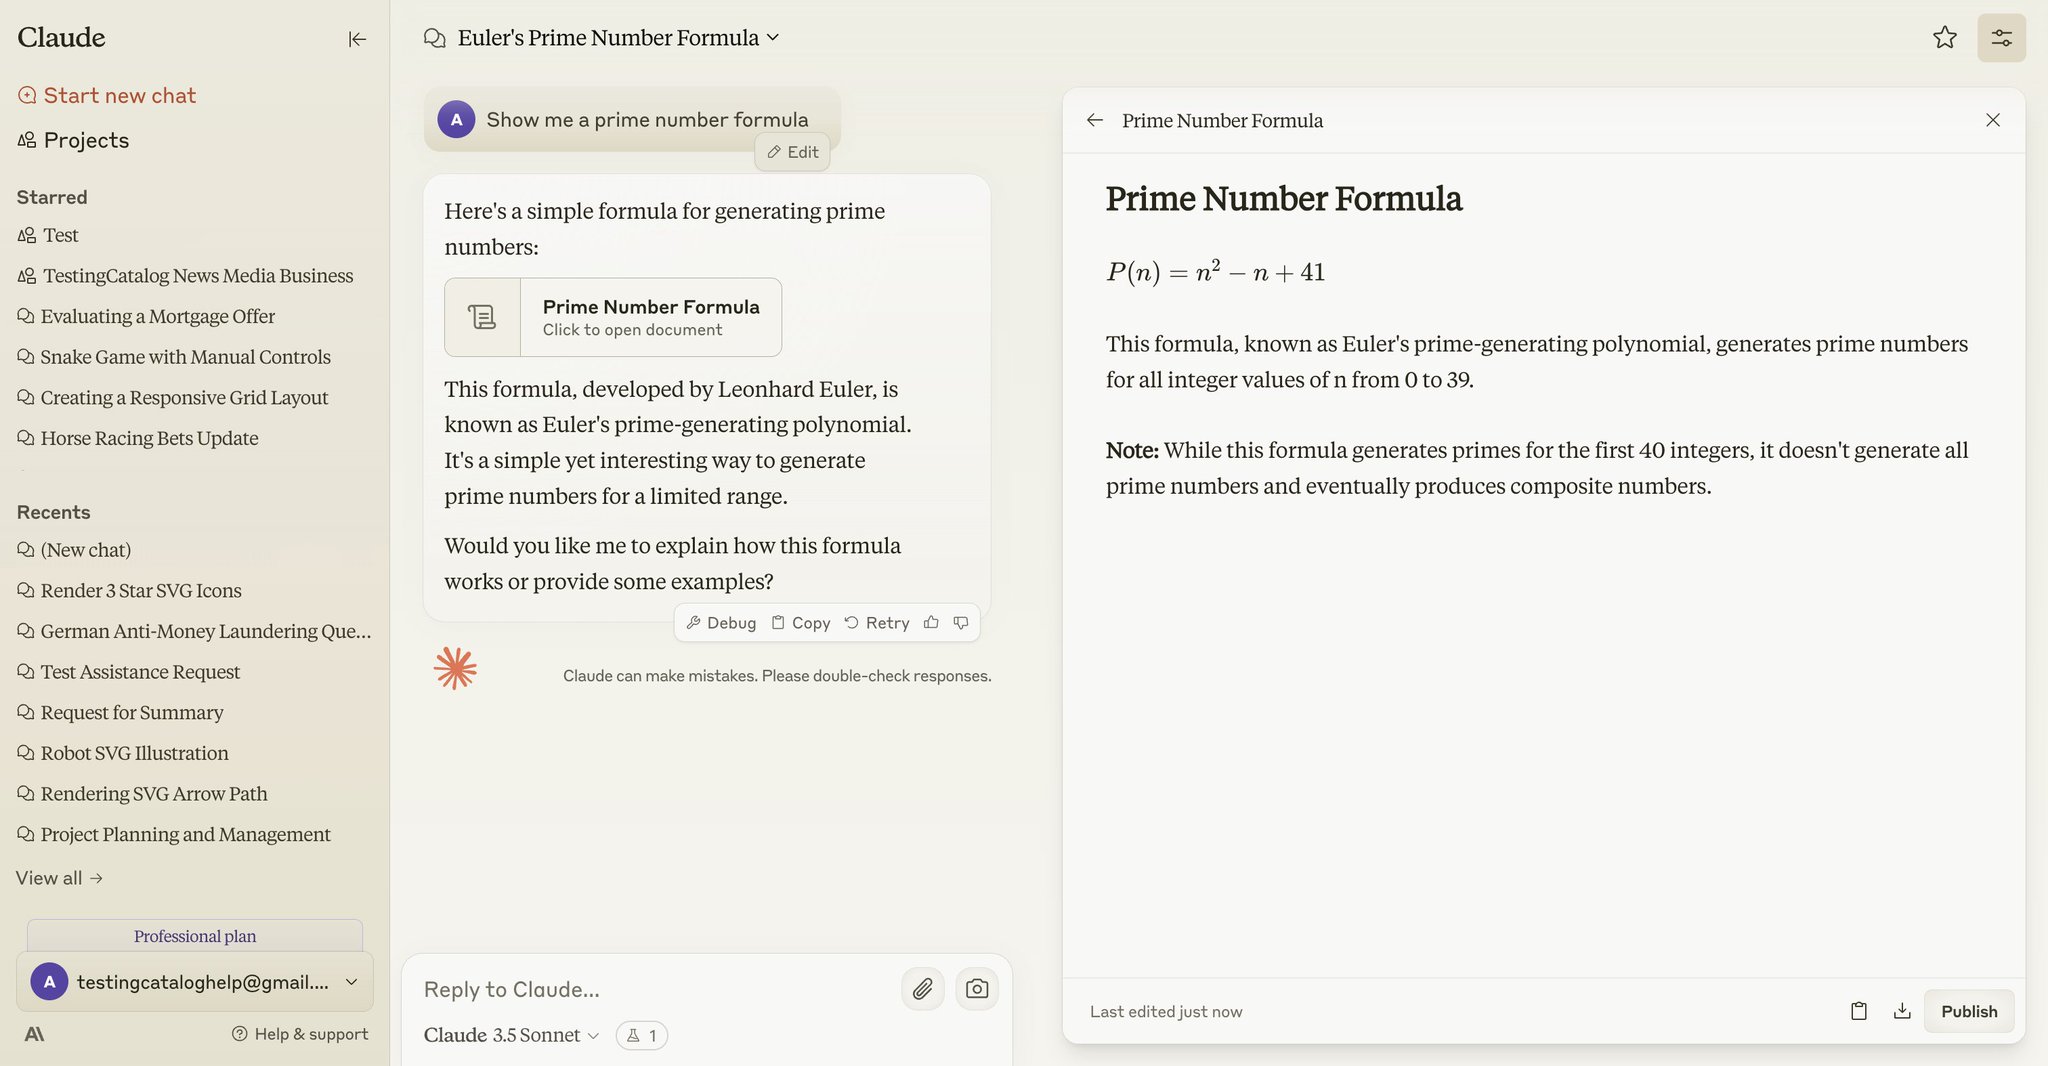Click the Anthropic logo at sidebar bottom
The image size is (2048, 1066).
(x=34, y=1034)
